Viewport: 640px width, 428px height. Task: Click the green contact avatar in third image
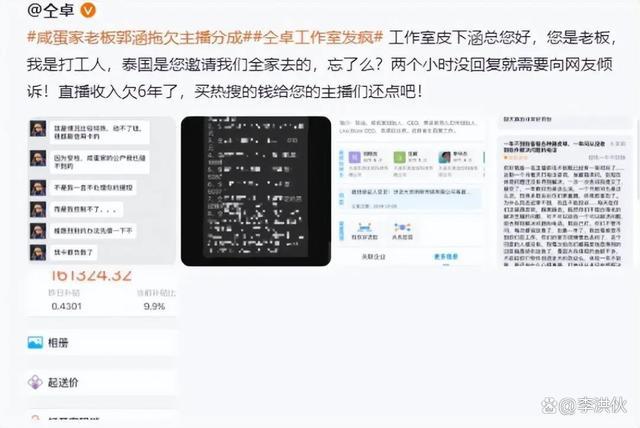click(399, 157)
